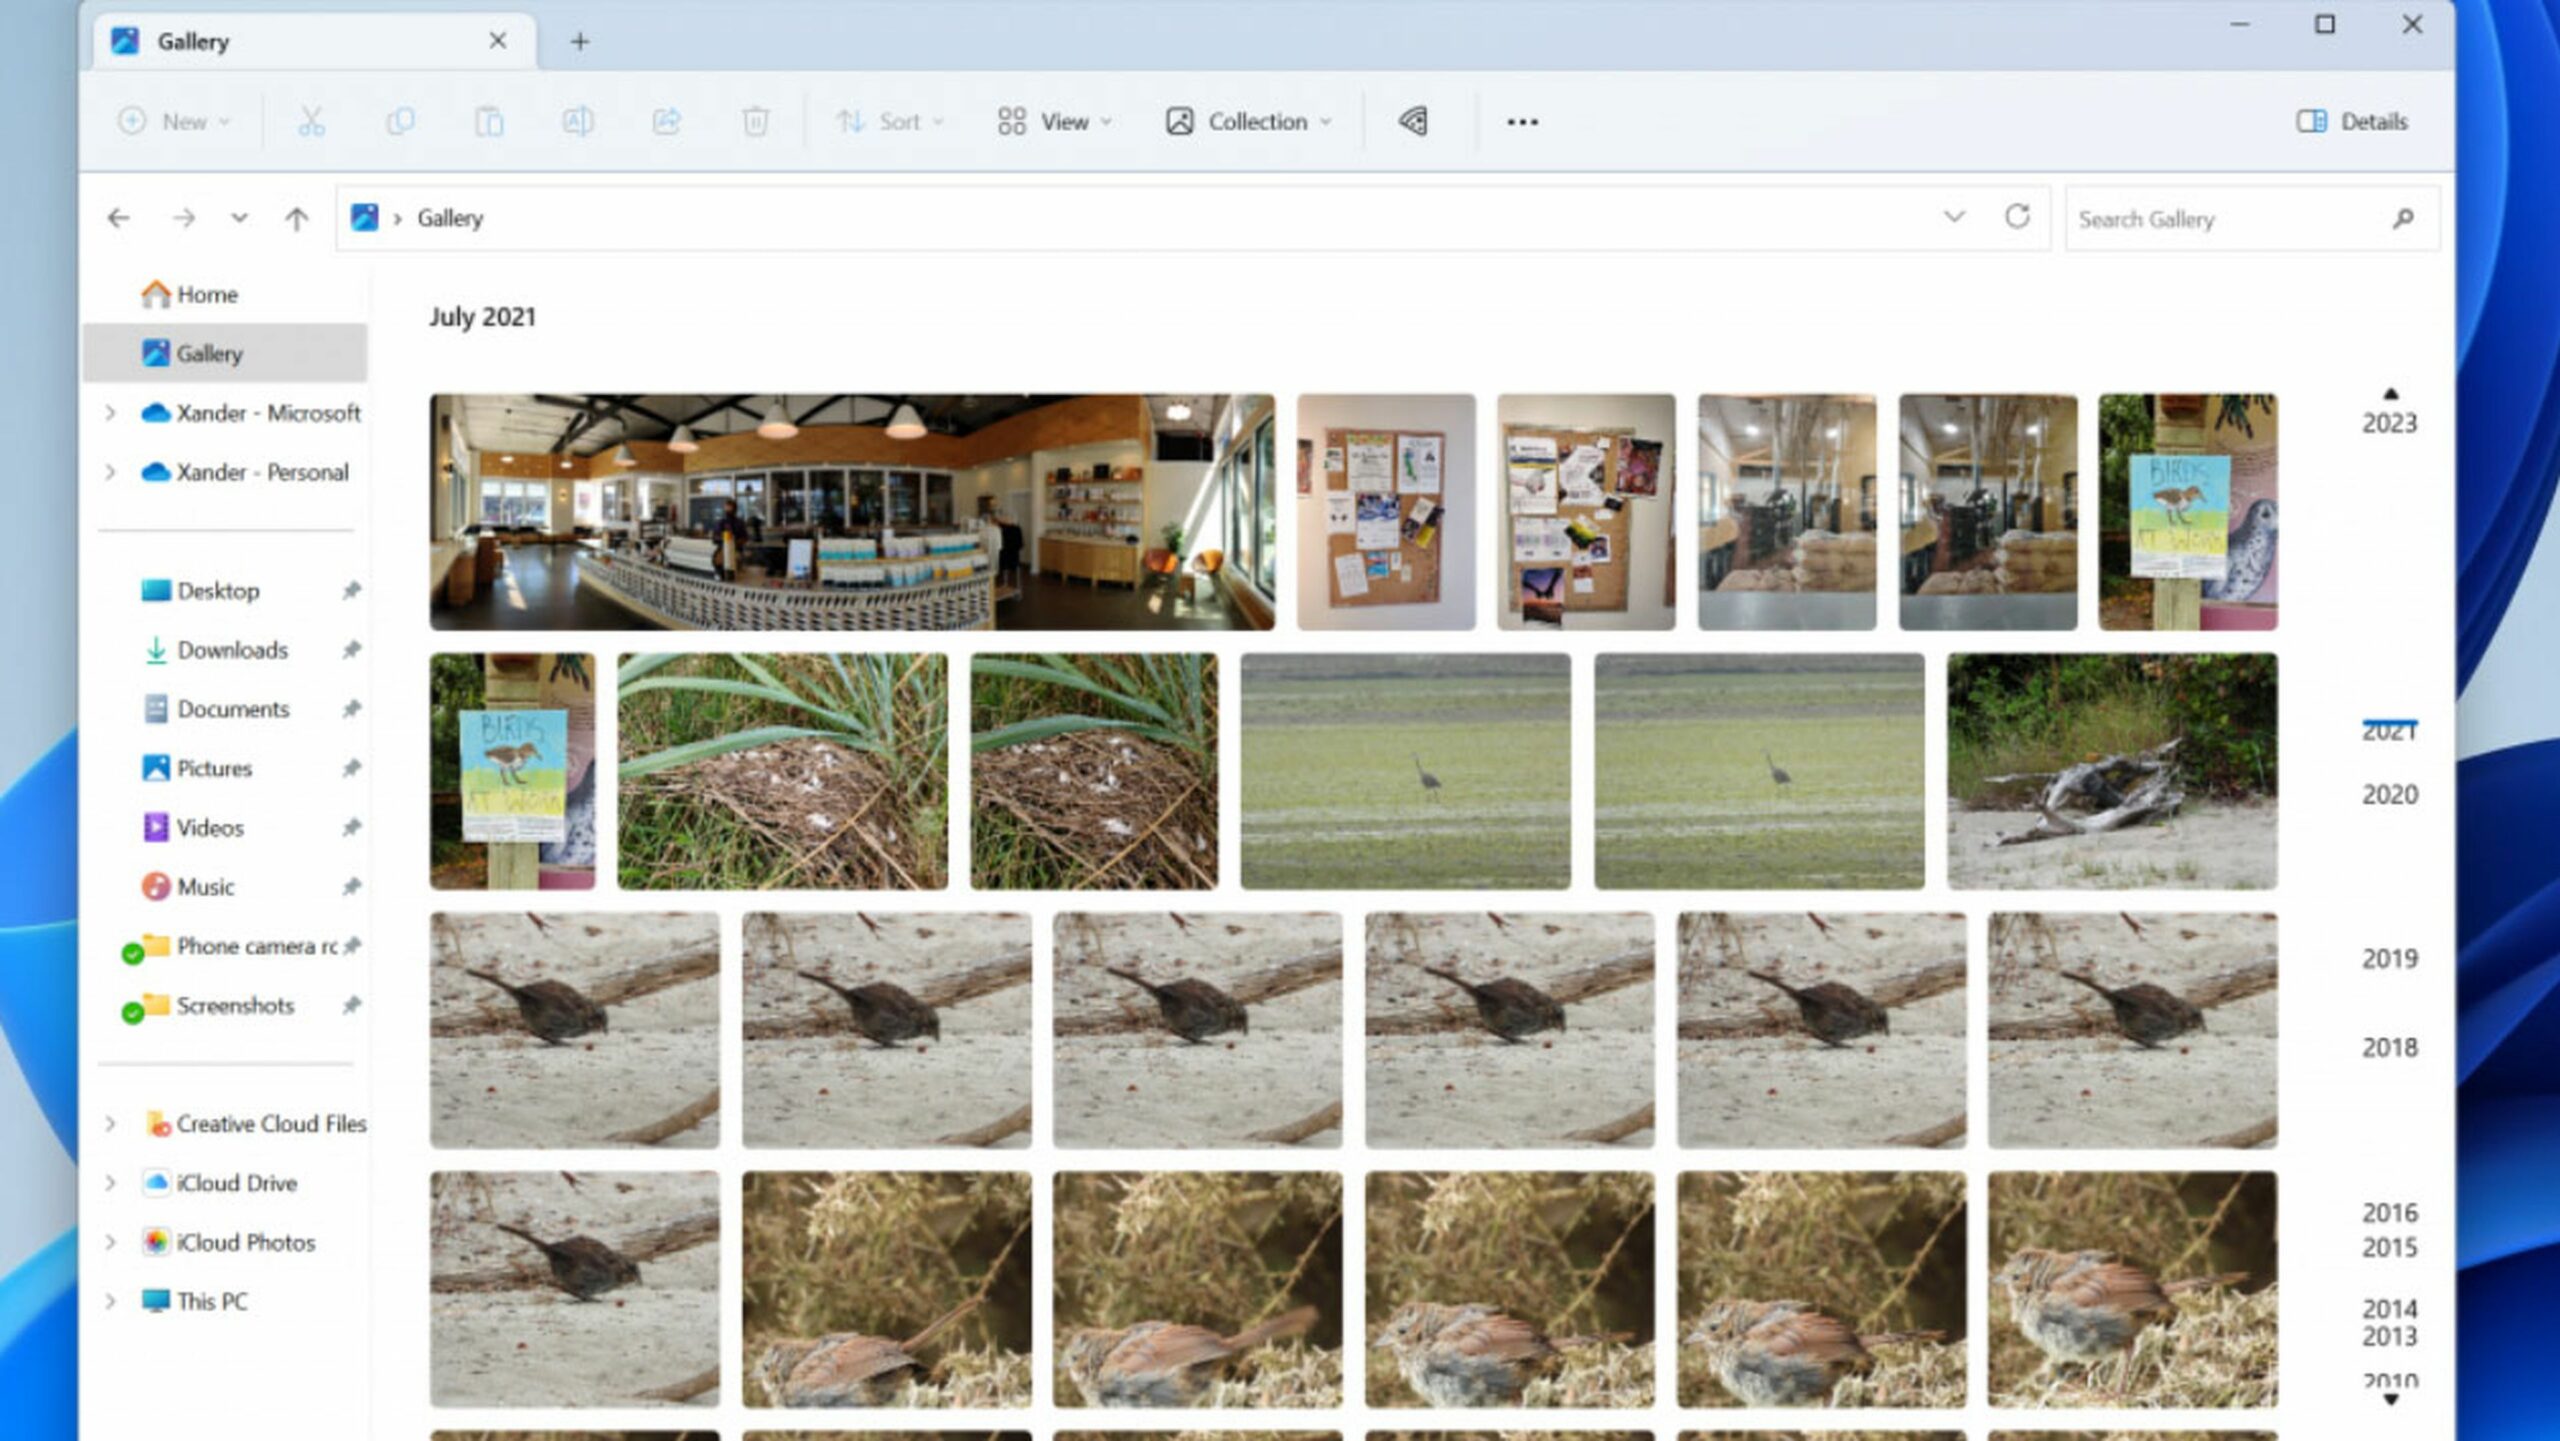The height and width of the screenshot is (1441, 2560).
Task: Toggle the Sort order dropdown
Action: click(x=886, y=121)
